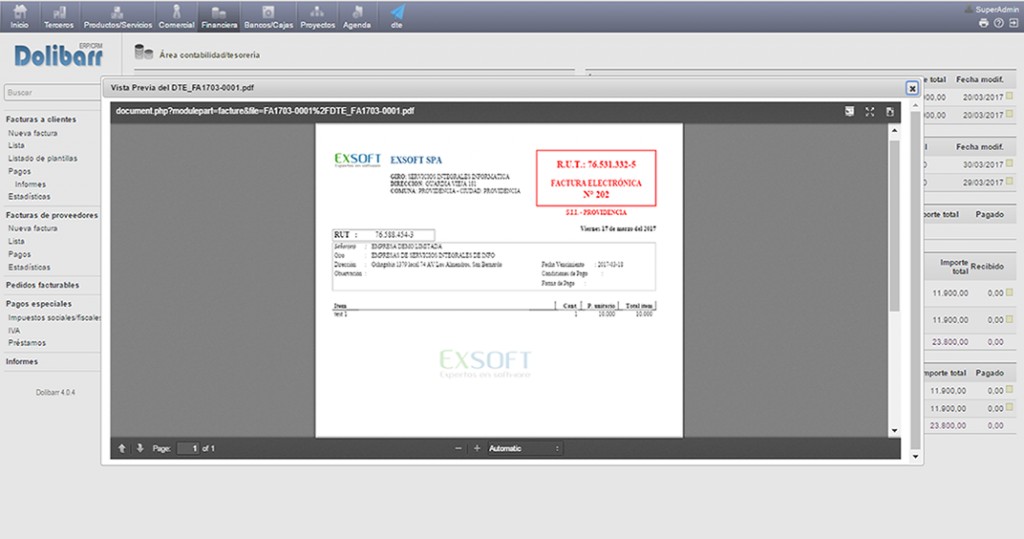Image resolution: width=1024 pixels, height=539 pixels.
Task: Click the Dolibarr logo
Action: pos(59,56)
